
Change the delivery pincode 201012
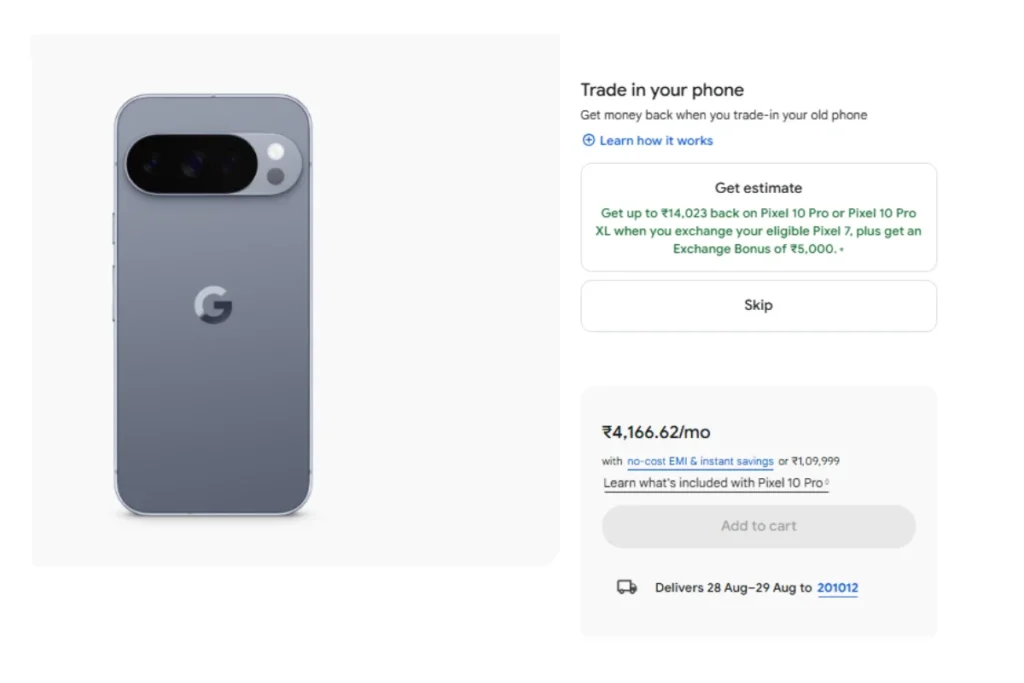[837, 588]
